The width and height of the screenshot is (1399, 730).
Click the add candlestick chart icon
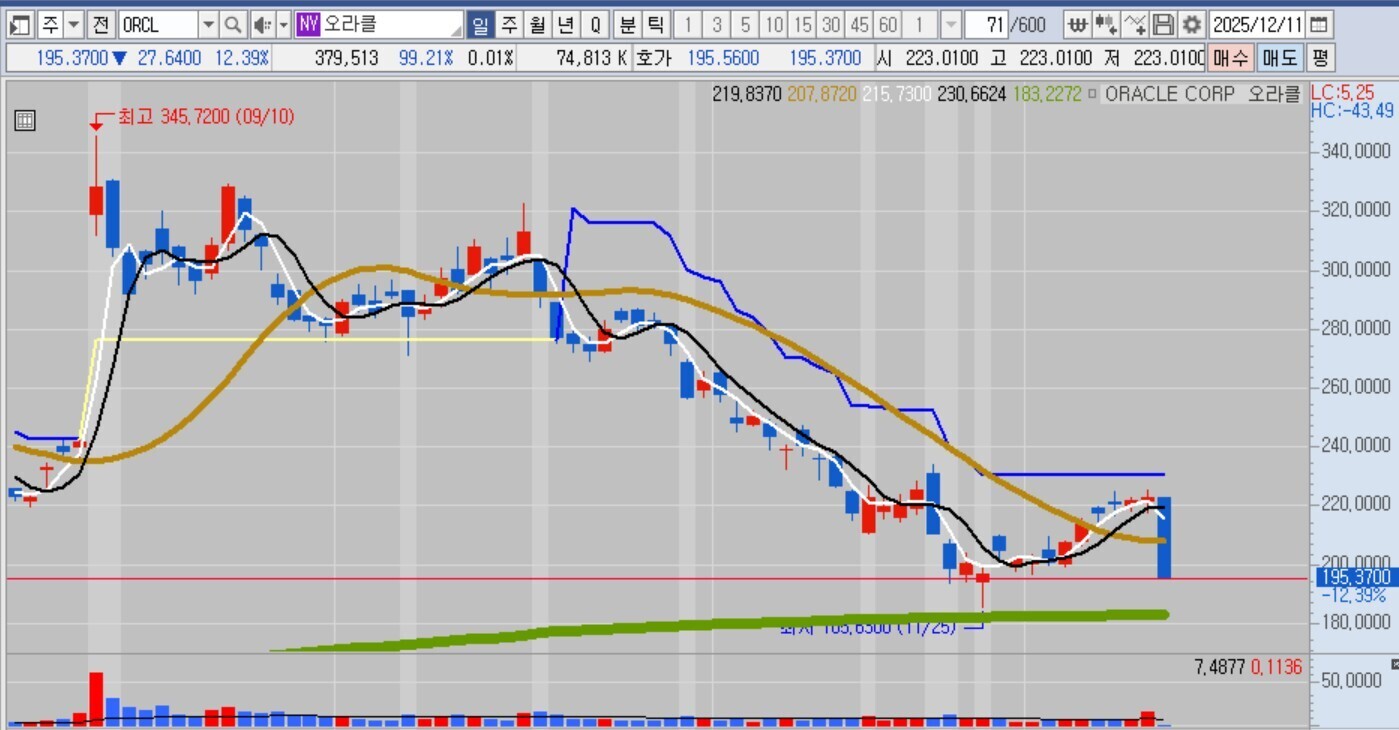(1106, 24)
